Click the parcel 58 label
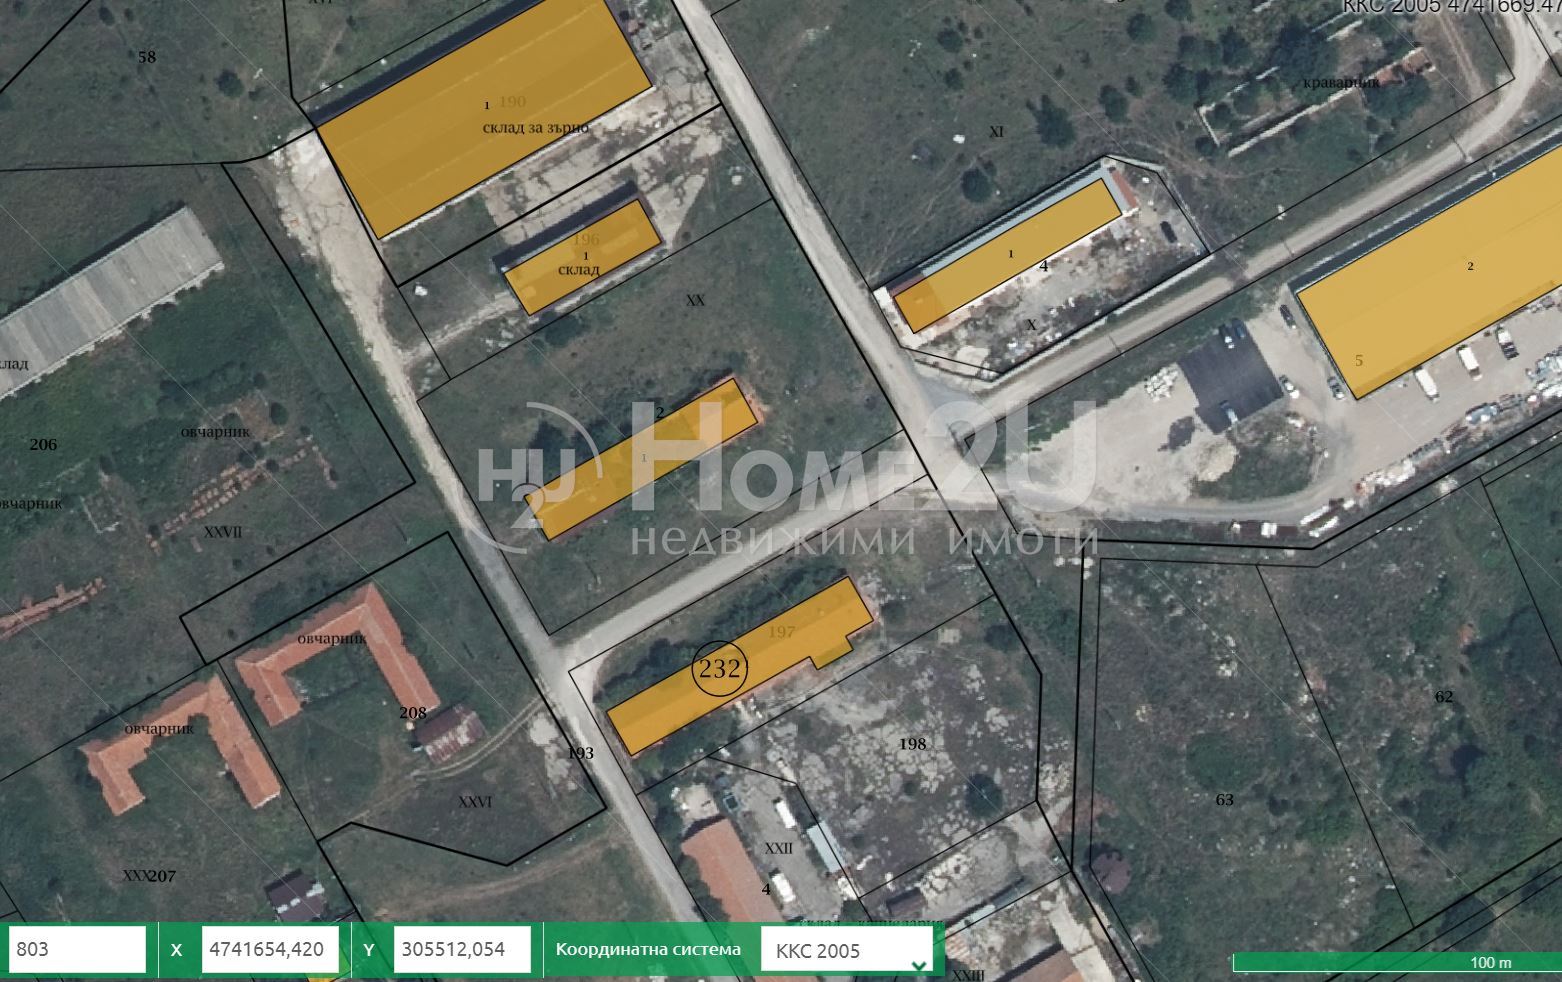This screenshot has height=982, width=1562. 147,57
